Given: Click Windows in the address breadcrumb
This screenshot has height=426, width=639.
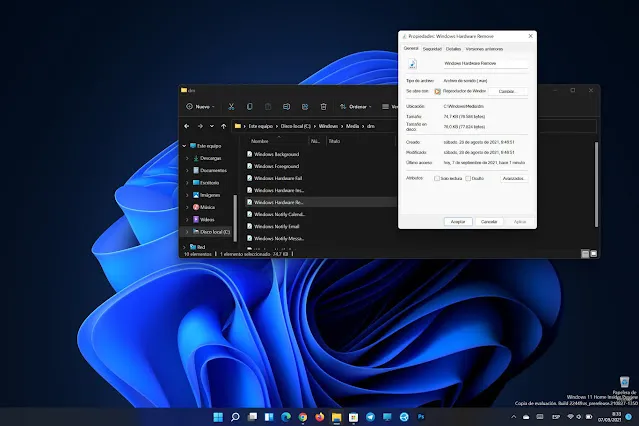Looking at the screenshot, I should [x=328, y=126].
